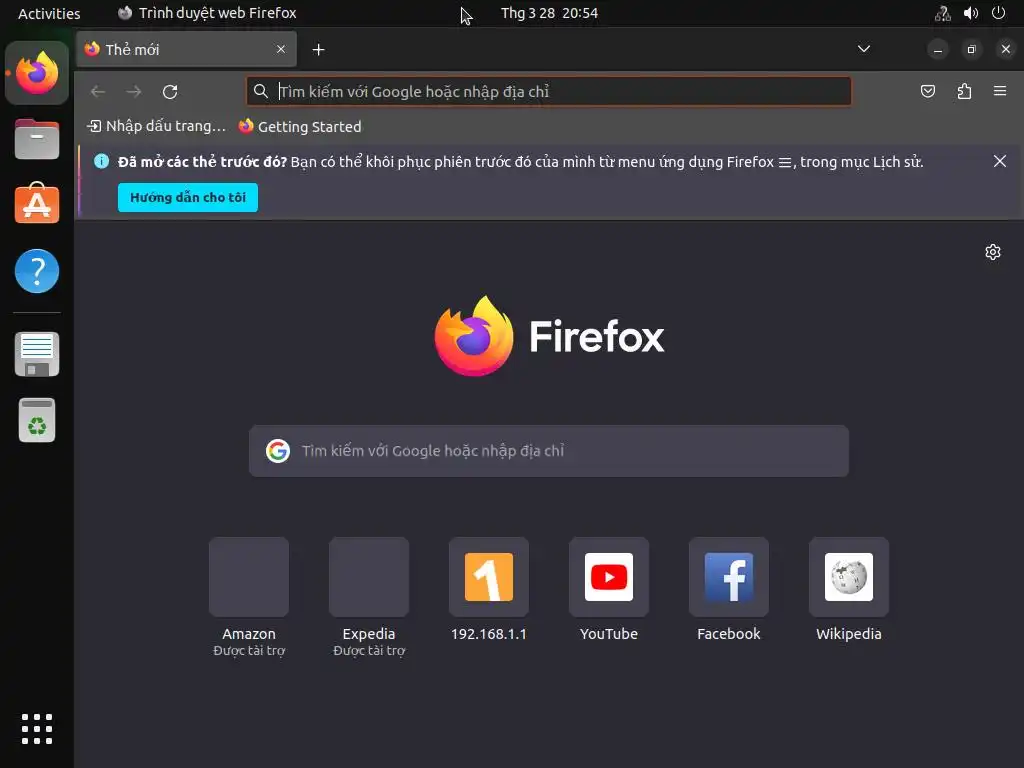Click the volume speaker icon
This screenshot has height=768, width=1024.
pyautogui.click(x=971, y=13)
